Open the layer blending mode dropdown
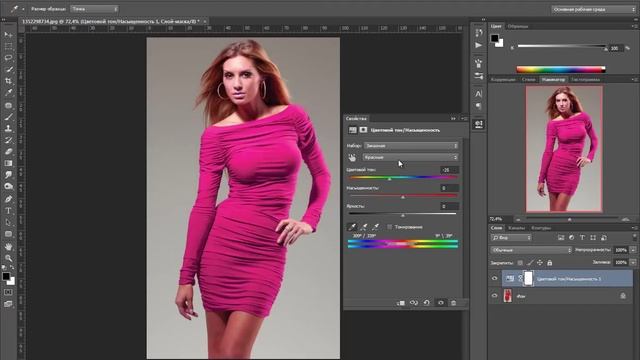The width and height of the screenshot is (640, 360). [531, 250]
